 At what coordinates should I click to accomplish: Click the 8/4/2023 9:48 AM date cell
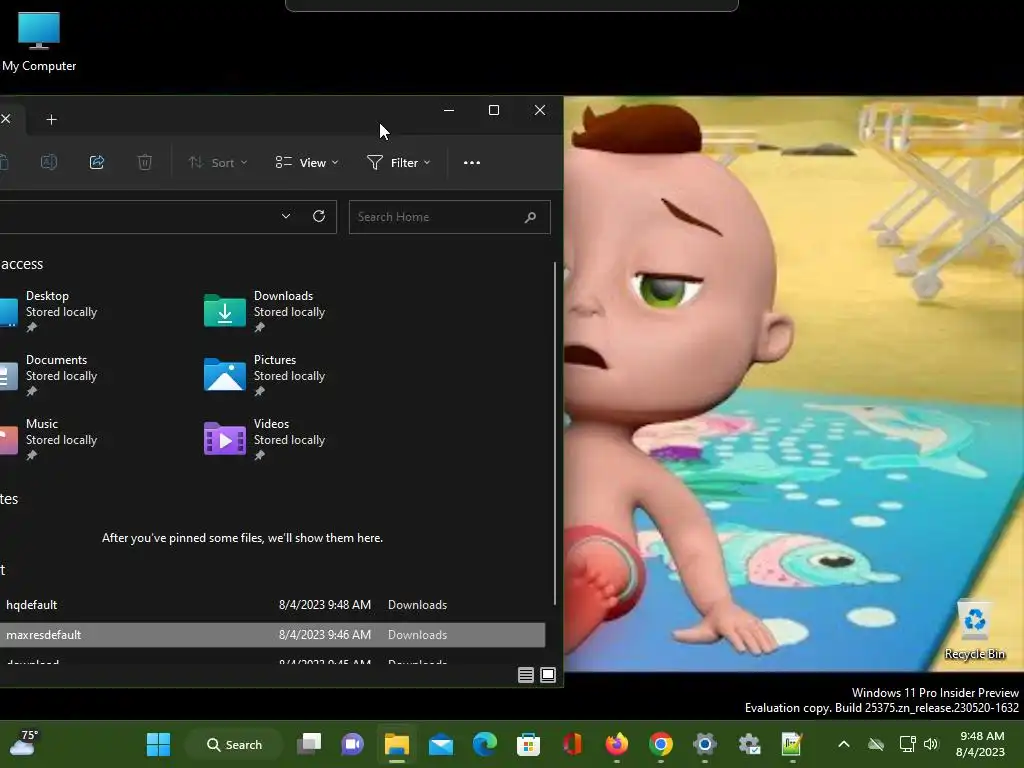325,605
